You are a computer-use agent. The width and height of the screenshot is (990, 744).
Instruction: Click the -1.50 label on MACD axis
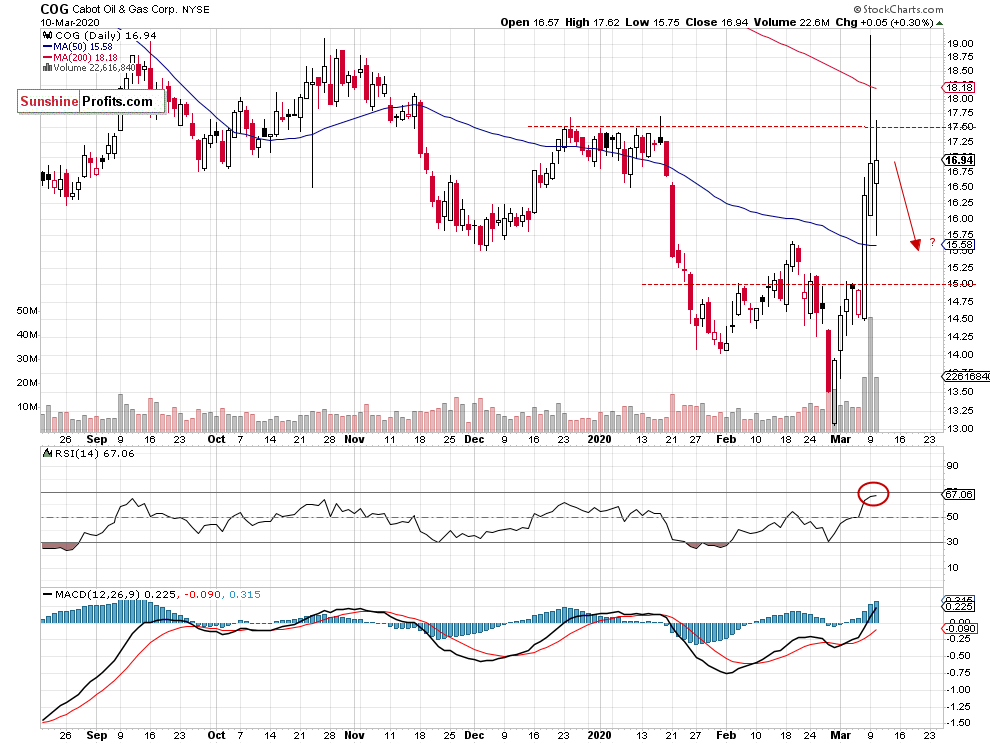click(x=960, y=723)
